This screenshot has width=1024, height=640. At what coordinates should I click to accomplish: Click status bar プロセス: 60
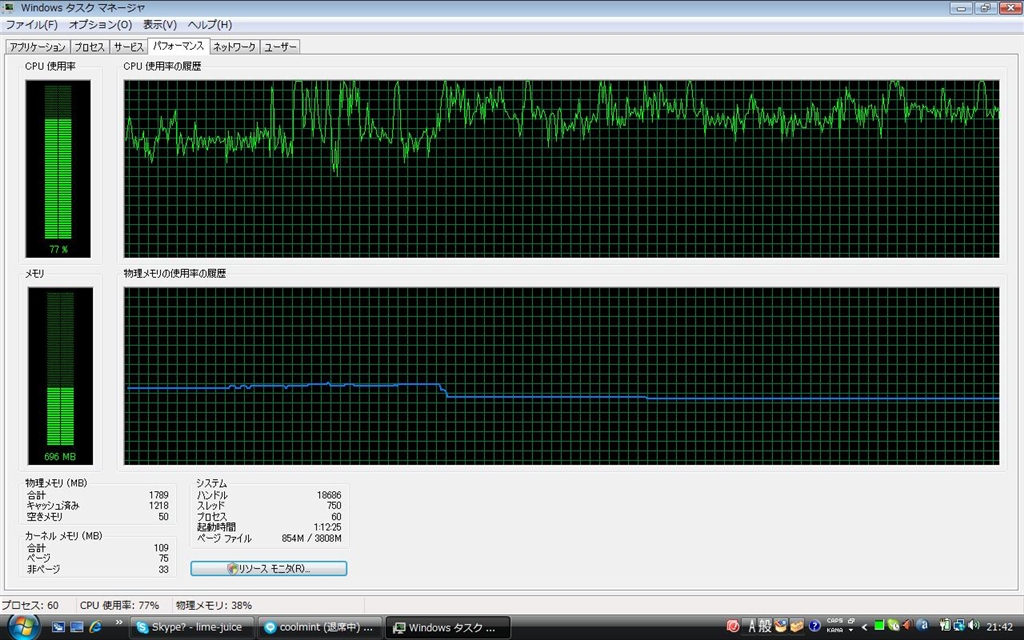30,605
